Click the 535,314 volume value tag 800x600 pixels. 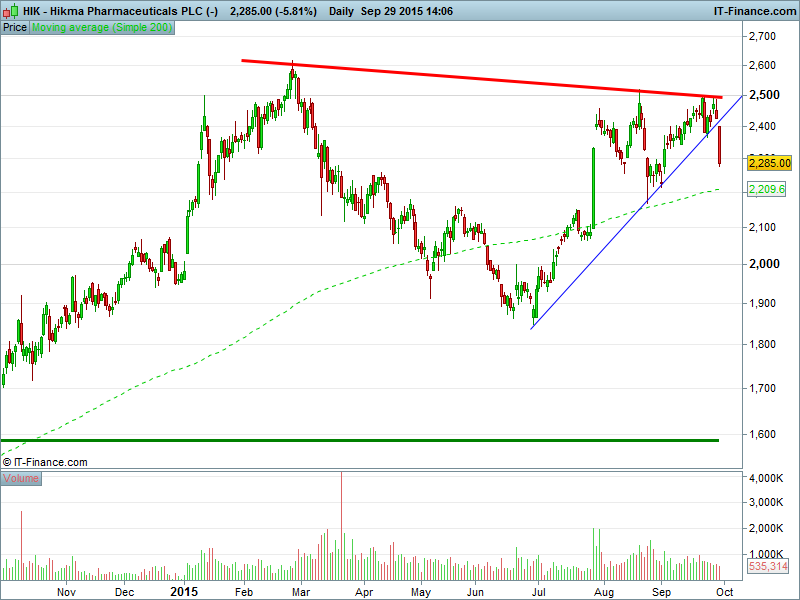(768, 567)
